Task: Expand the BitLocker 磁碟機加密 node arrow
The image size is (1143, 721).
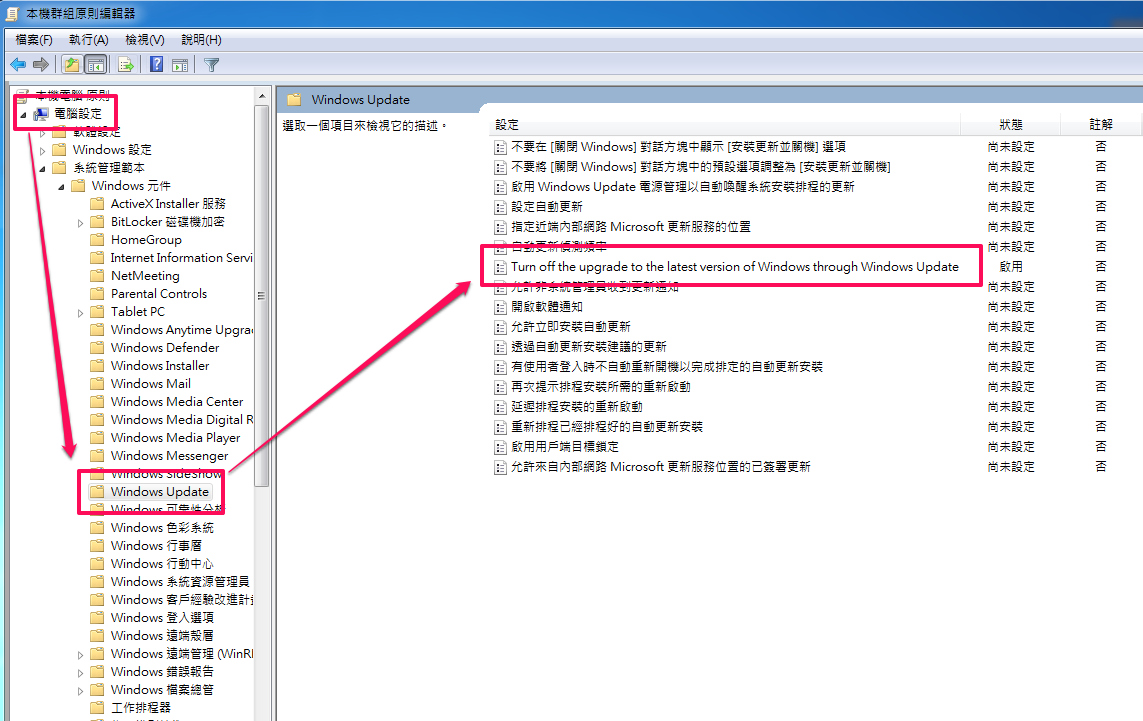Action: tap(80, 222)
